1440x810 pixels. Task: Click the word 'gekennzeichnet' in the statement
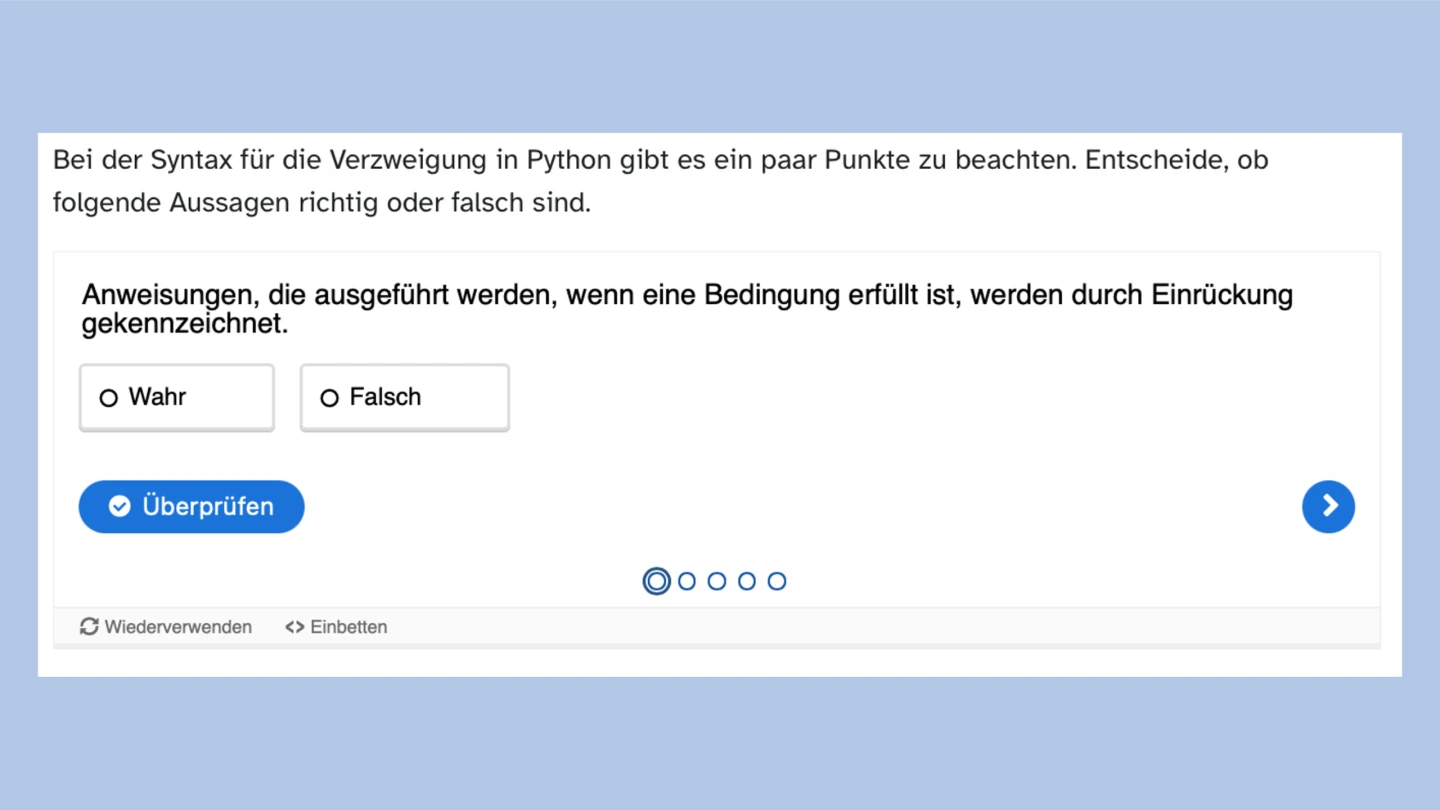[x=183, y=324]
